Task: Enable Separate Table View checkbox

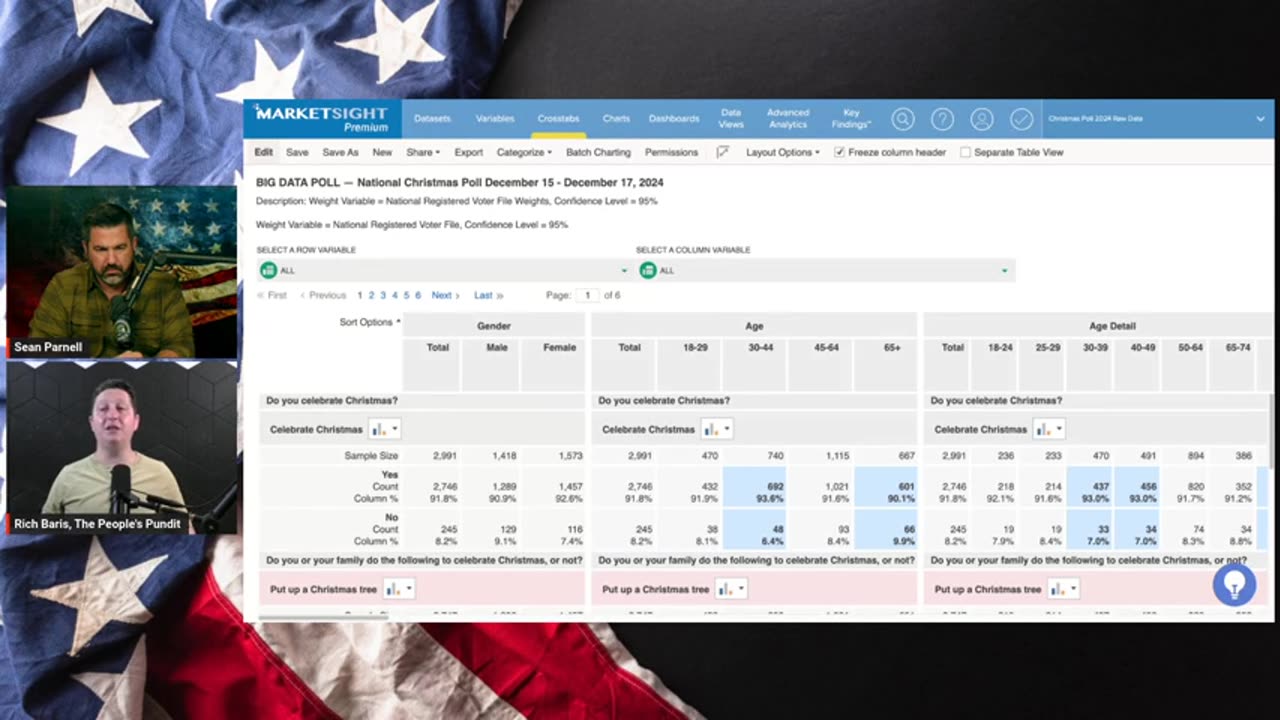Action: pos(965,152)
